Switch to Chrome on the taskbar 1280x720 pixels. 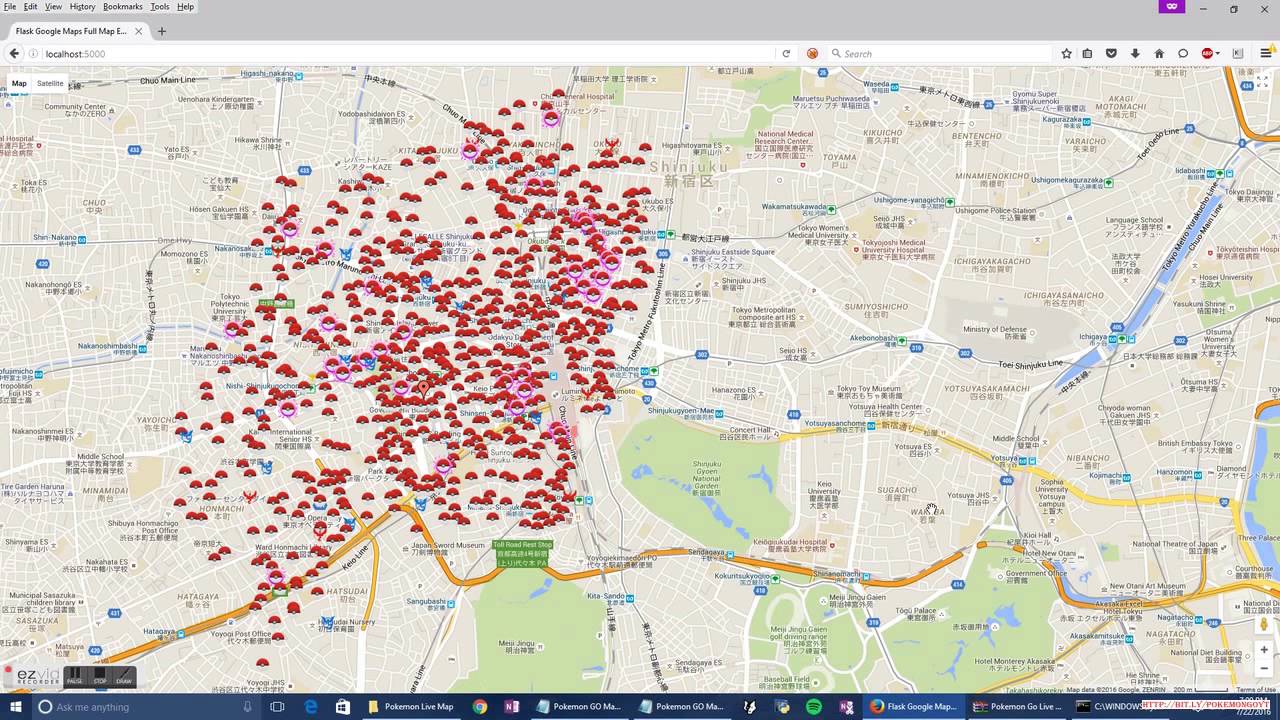[x=480, y=707]
